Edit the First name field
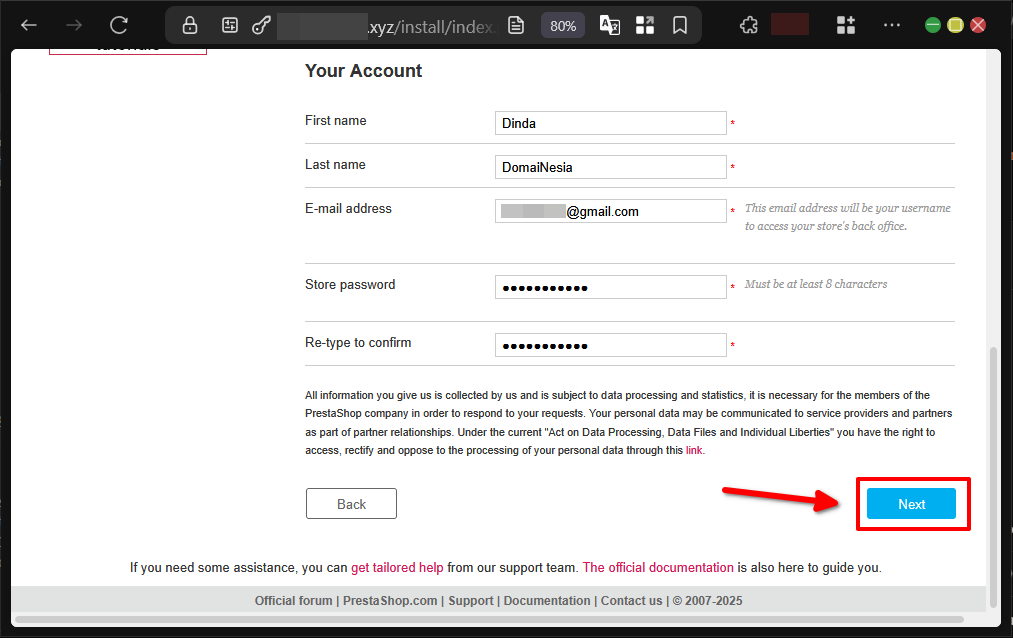This screenshot has width=1013, height=638. (610, 123)
